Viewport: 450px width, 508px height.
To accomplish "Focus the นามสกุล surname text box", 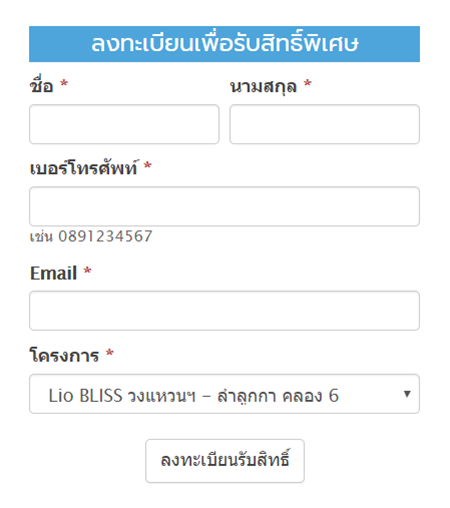I will point(324,124).
